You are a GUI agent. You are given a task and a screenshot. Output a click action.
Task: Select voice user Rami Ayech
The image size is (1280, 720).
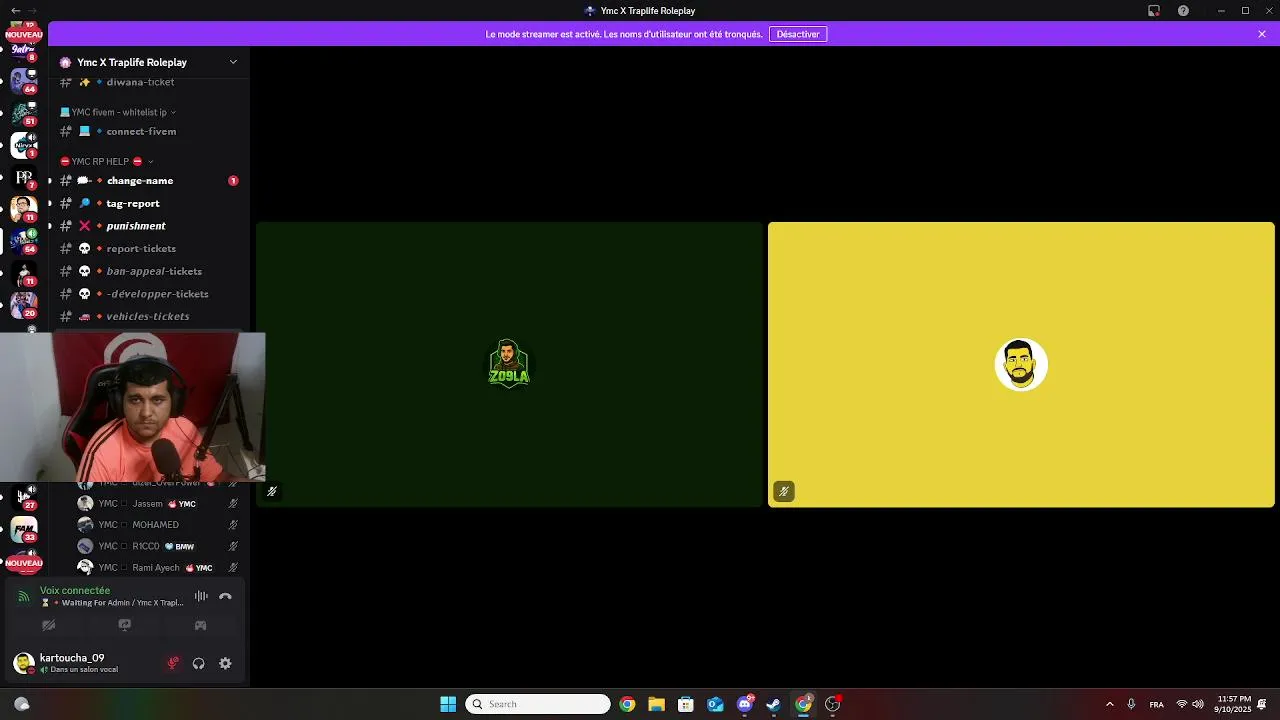pos(157,568)
